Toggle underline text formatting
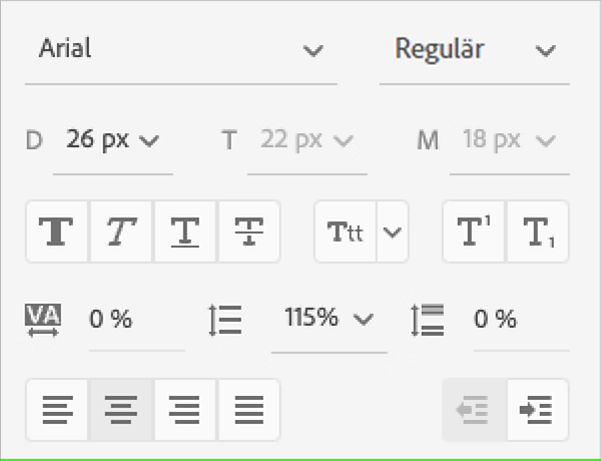This screenshot has height=461, width=601. pyautogui.click(x=185, y=232)
